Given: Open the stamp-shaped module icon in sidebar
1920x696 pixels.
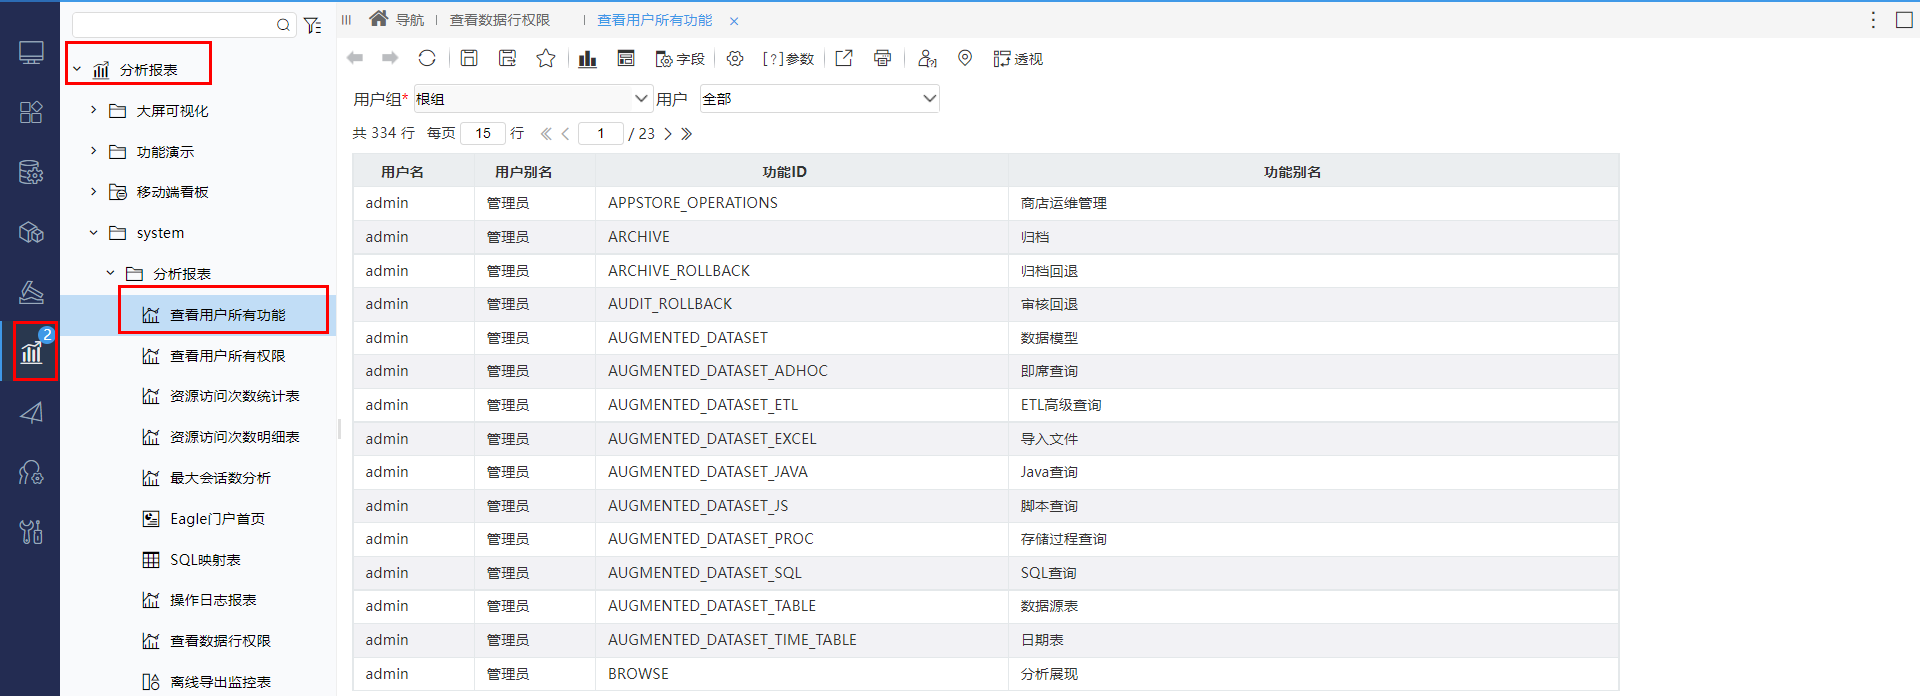Looking at the screenshot, I should [31, 292].
